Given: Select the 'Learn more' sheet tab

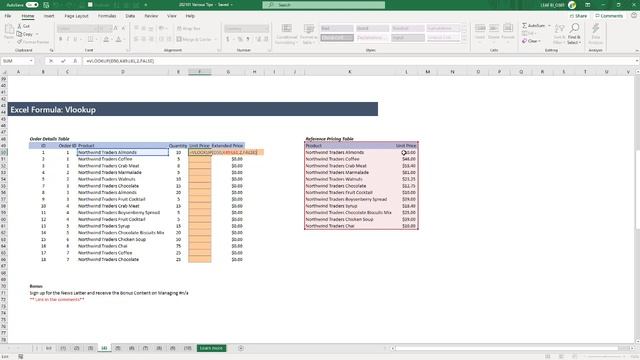Looking at the screenshot, I should pyautogui.click(x=211, y=348).
